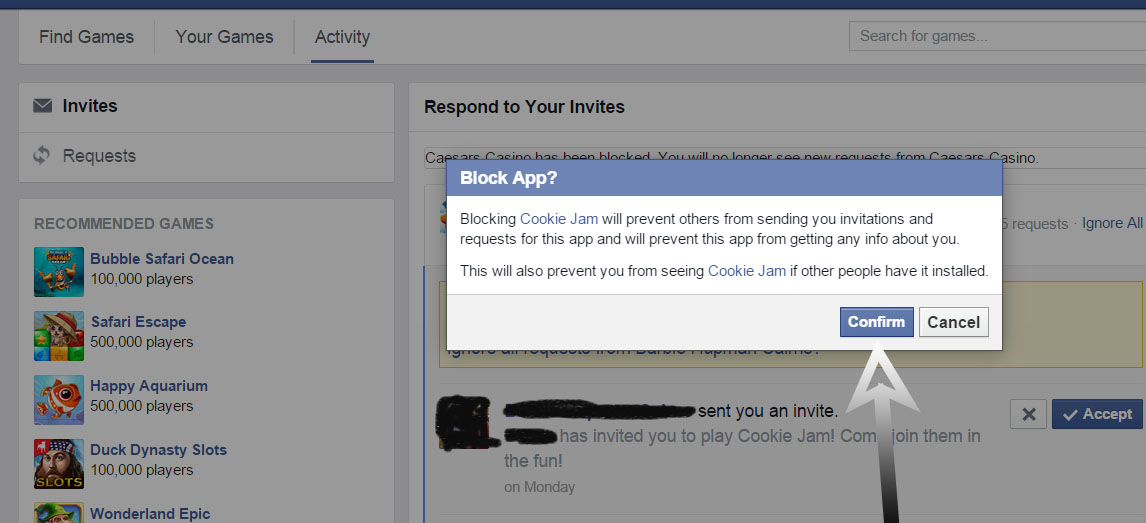Open the Your Games tab
The image size is (1146, 523).
[224, 37]
